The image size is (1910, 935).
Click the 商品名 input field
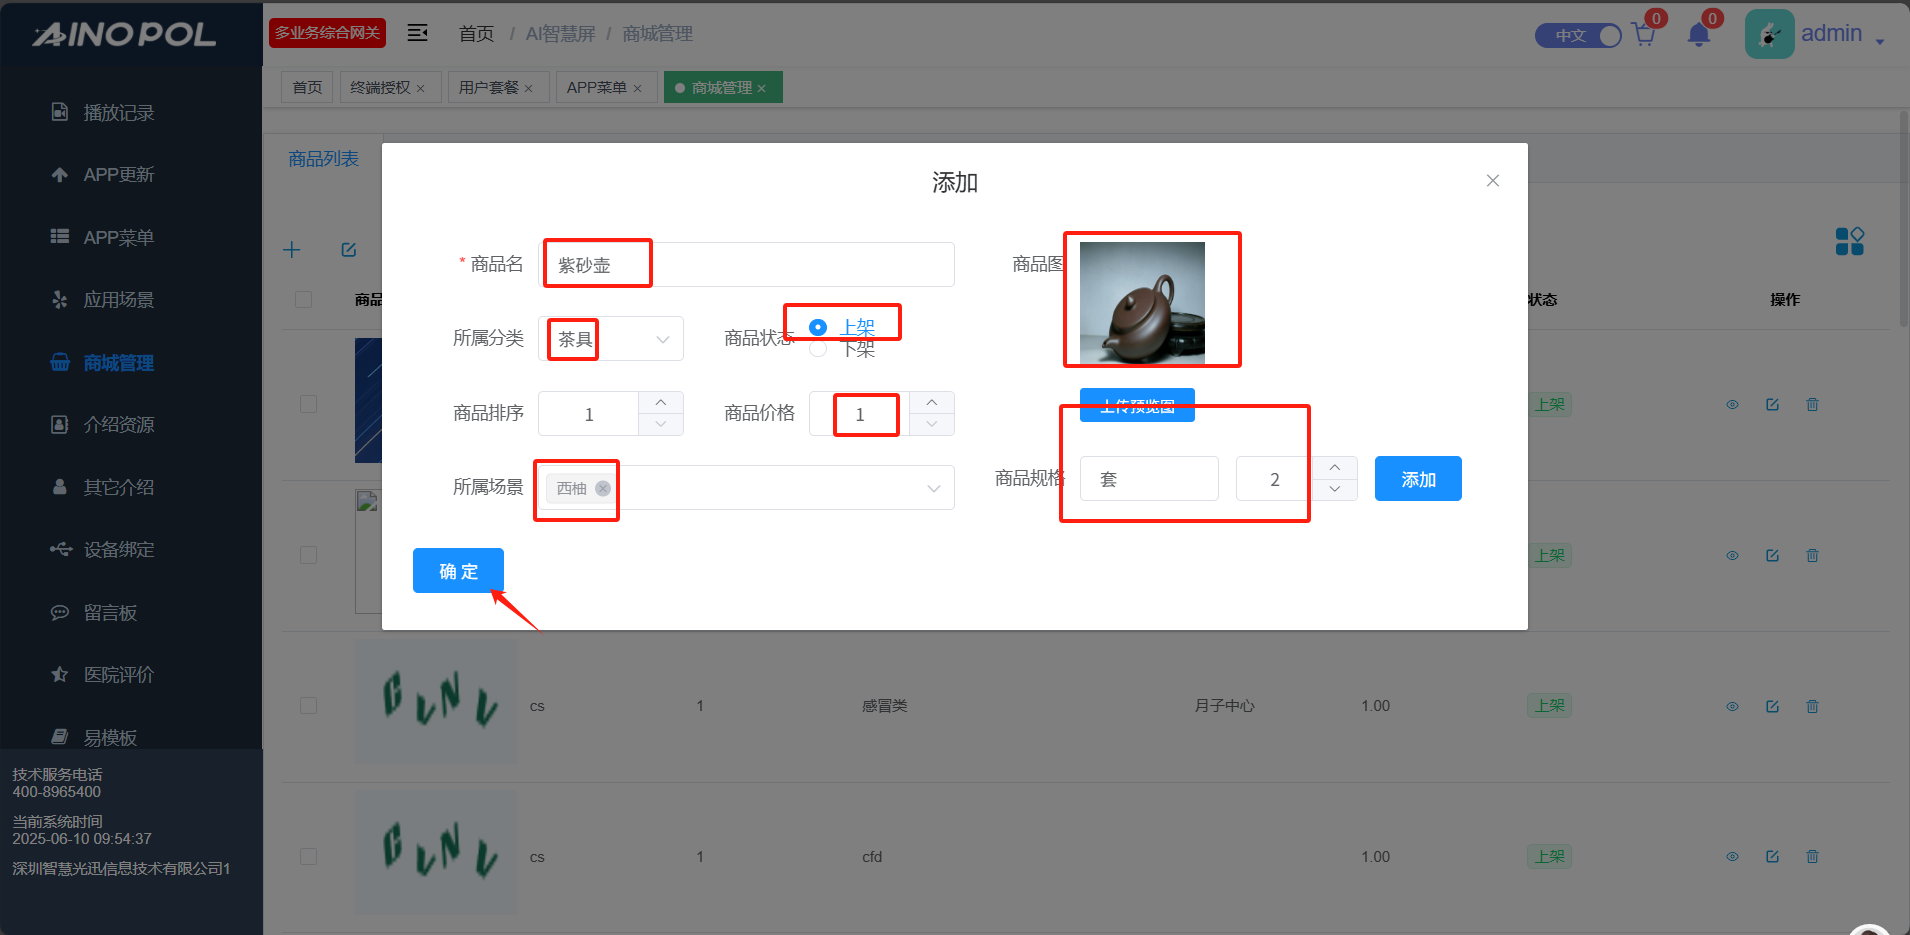800,265
